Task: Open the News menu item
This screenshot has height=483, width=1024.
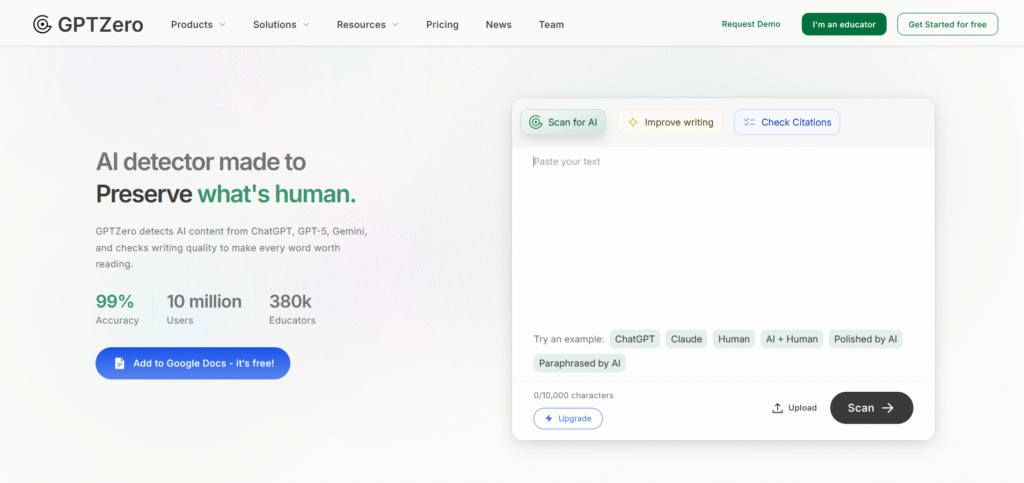Action: pos(498,24)
